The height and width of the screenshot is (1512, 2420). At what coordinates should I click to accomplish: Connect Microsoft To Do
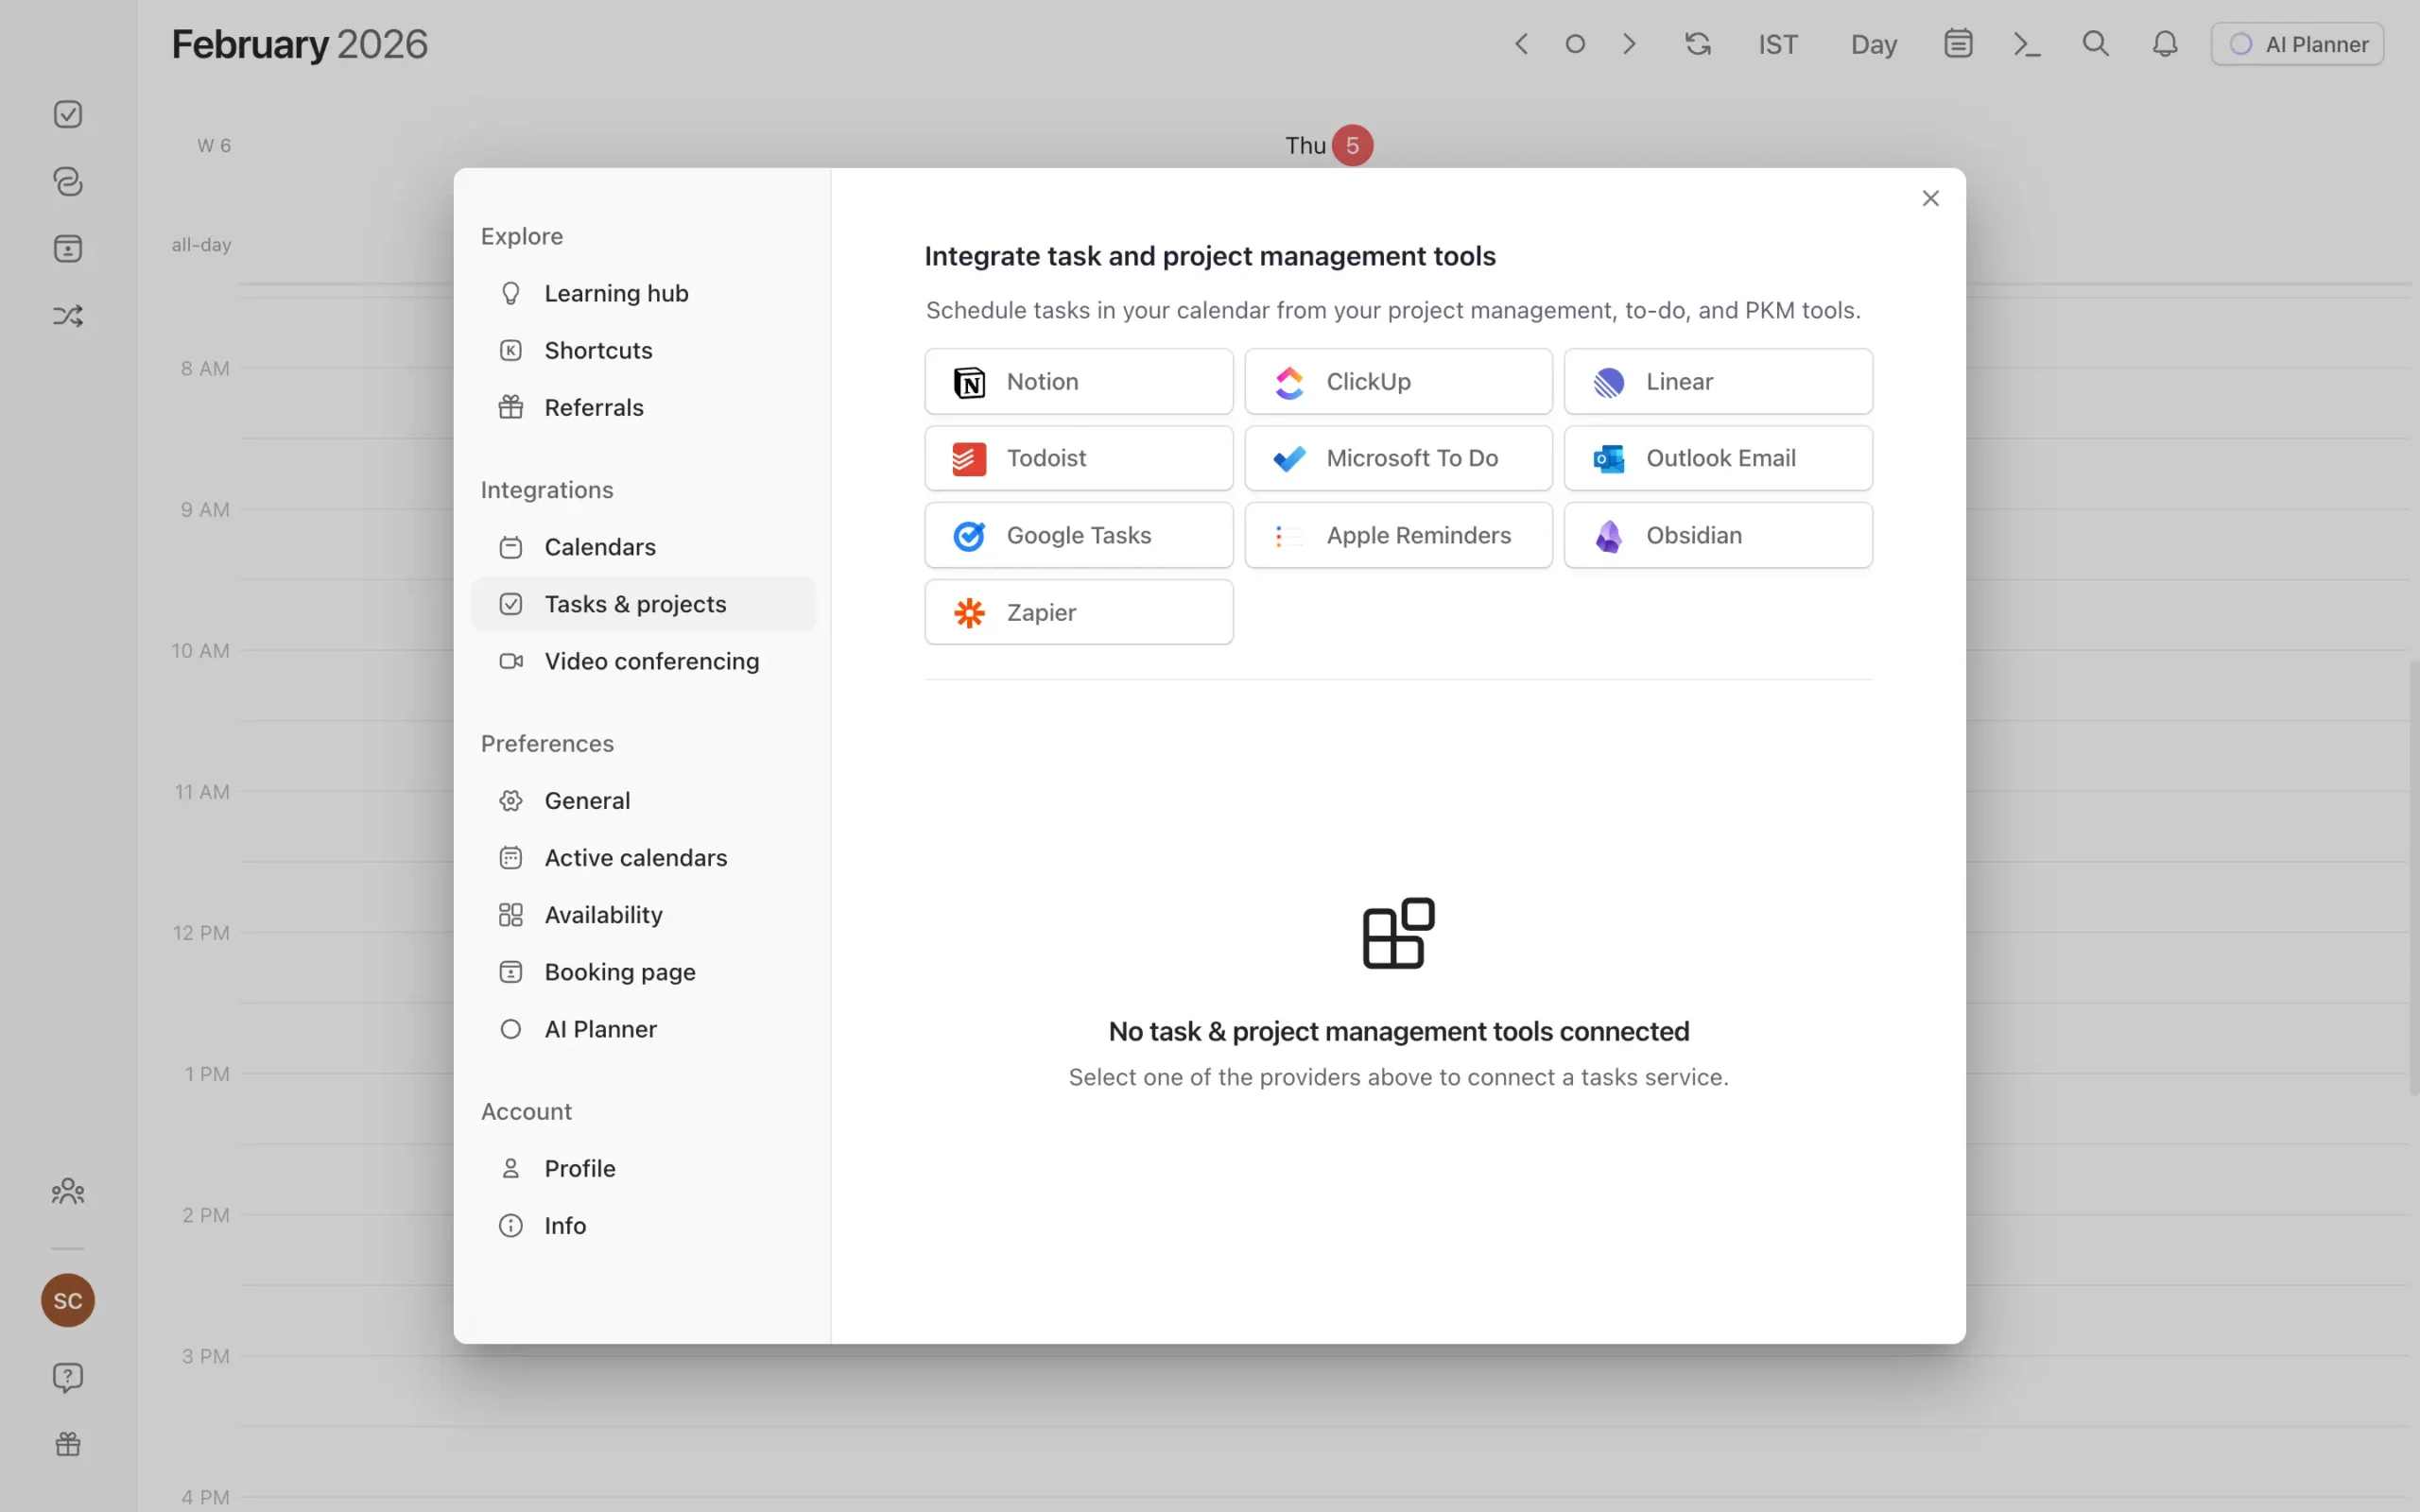tap(1398, 457)
